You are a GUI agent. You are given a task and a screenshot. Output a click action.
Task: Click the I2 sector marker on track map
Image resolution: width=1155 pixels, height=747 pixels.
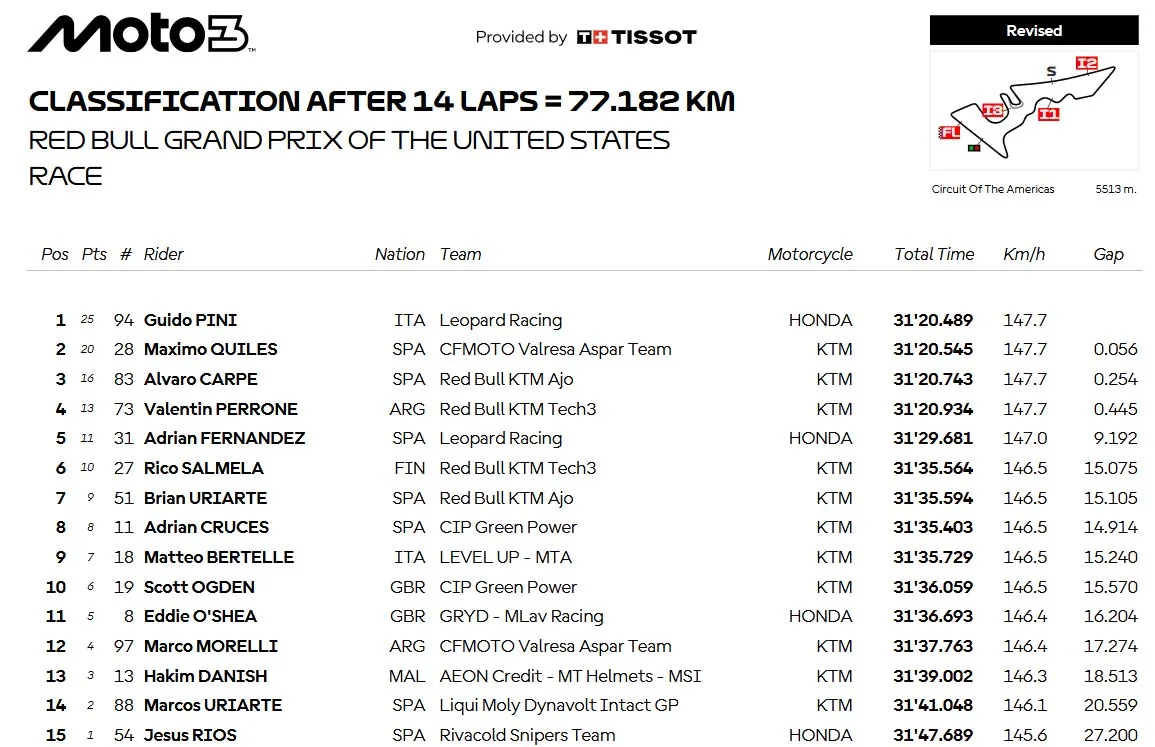pyautogui.click(x=1086, y=63)
